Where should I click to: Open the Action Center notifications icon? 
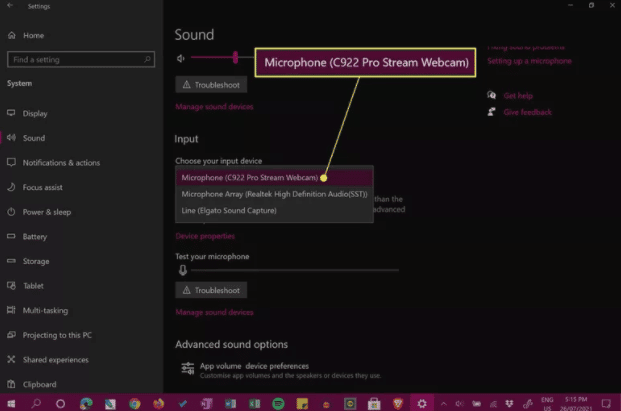(x=606, y=403)
